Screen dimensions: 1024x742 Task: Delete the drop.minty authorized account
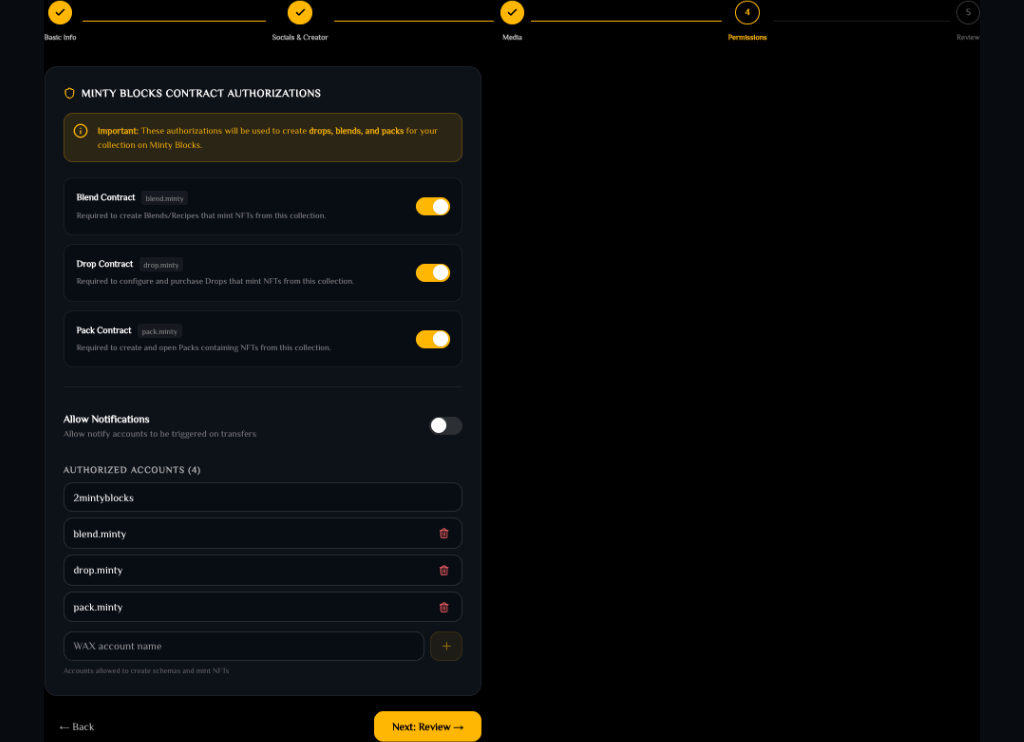[444, 570]
